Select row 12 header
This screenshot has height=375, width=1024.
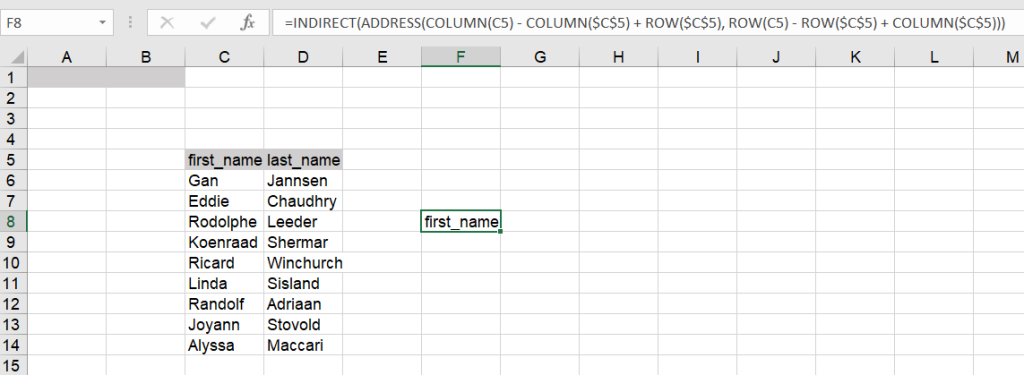click(x=13, y=304)
